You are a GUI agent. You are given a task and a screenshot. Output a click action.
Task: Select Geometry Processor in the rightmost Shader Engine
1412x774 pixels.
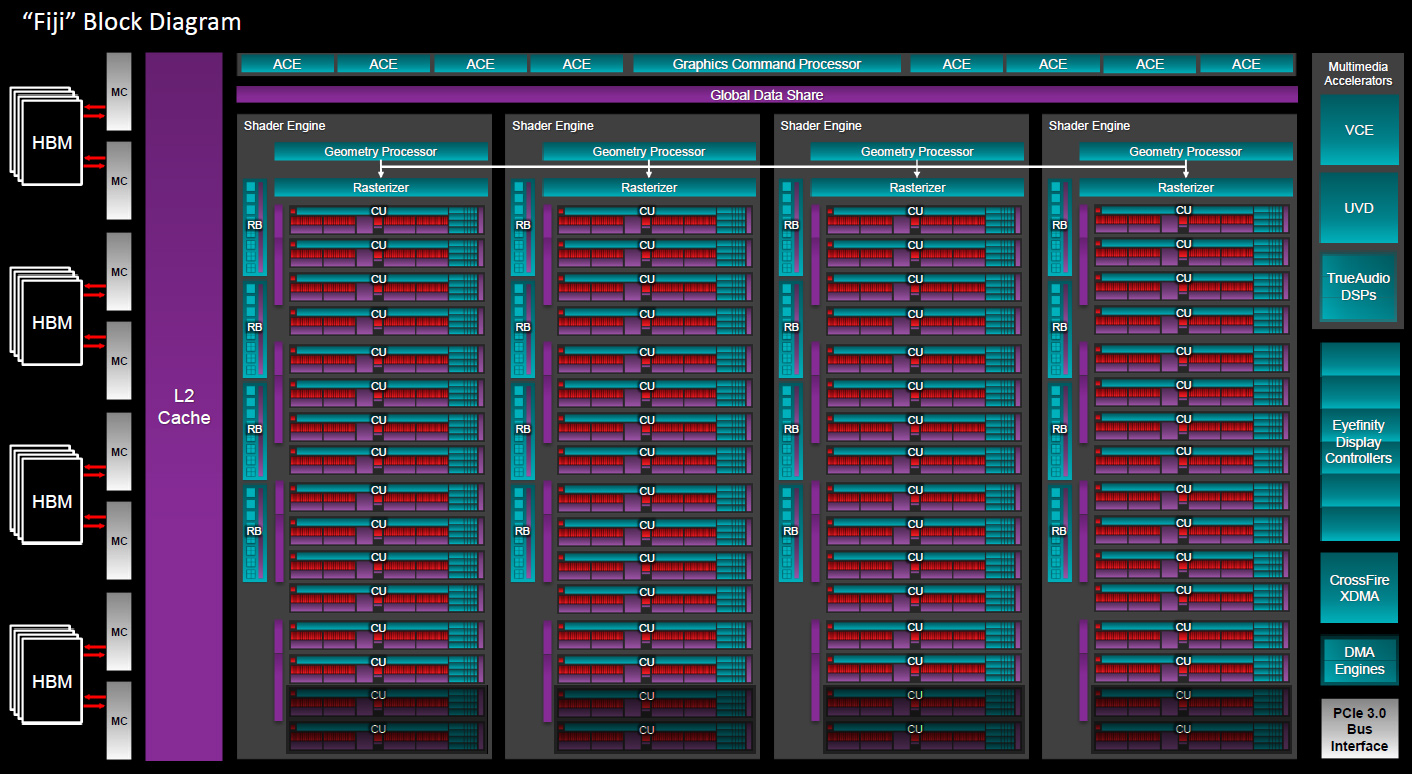click(x=1185, y=152)
